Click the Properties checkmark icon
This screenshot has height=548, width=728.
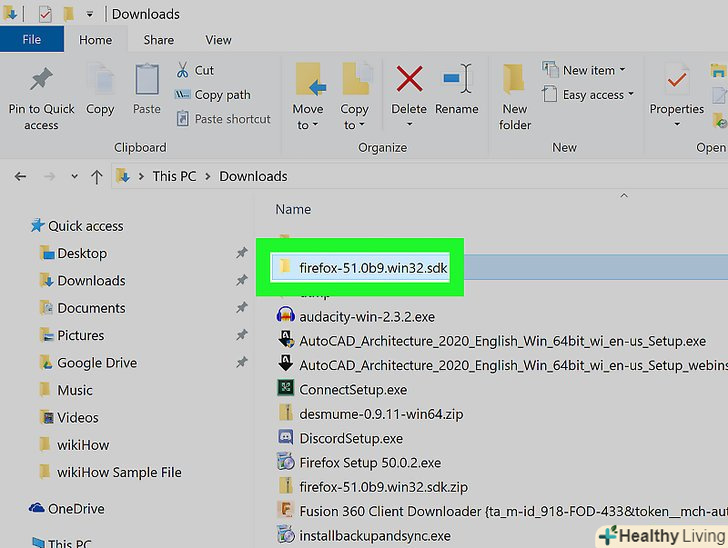point(676,79)
